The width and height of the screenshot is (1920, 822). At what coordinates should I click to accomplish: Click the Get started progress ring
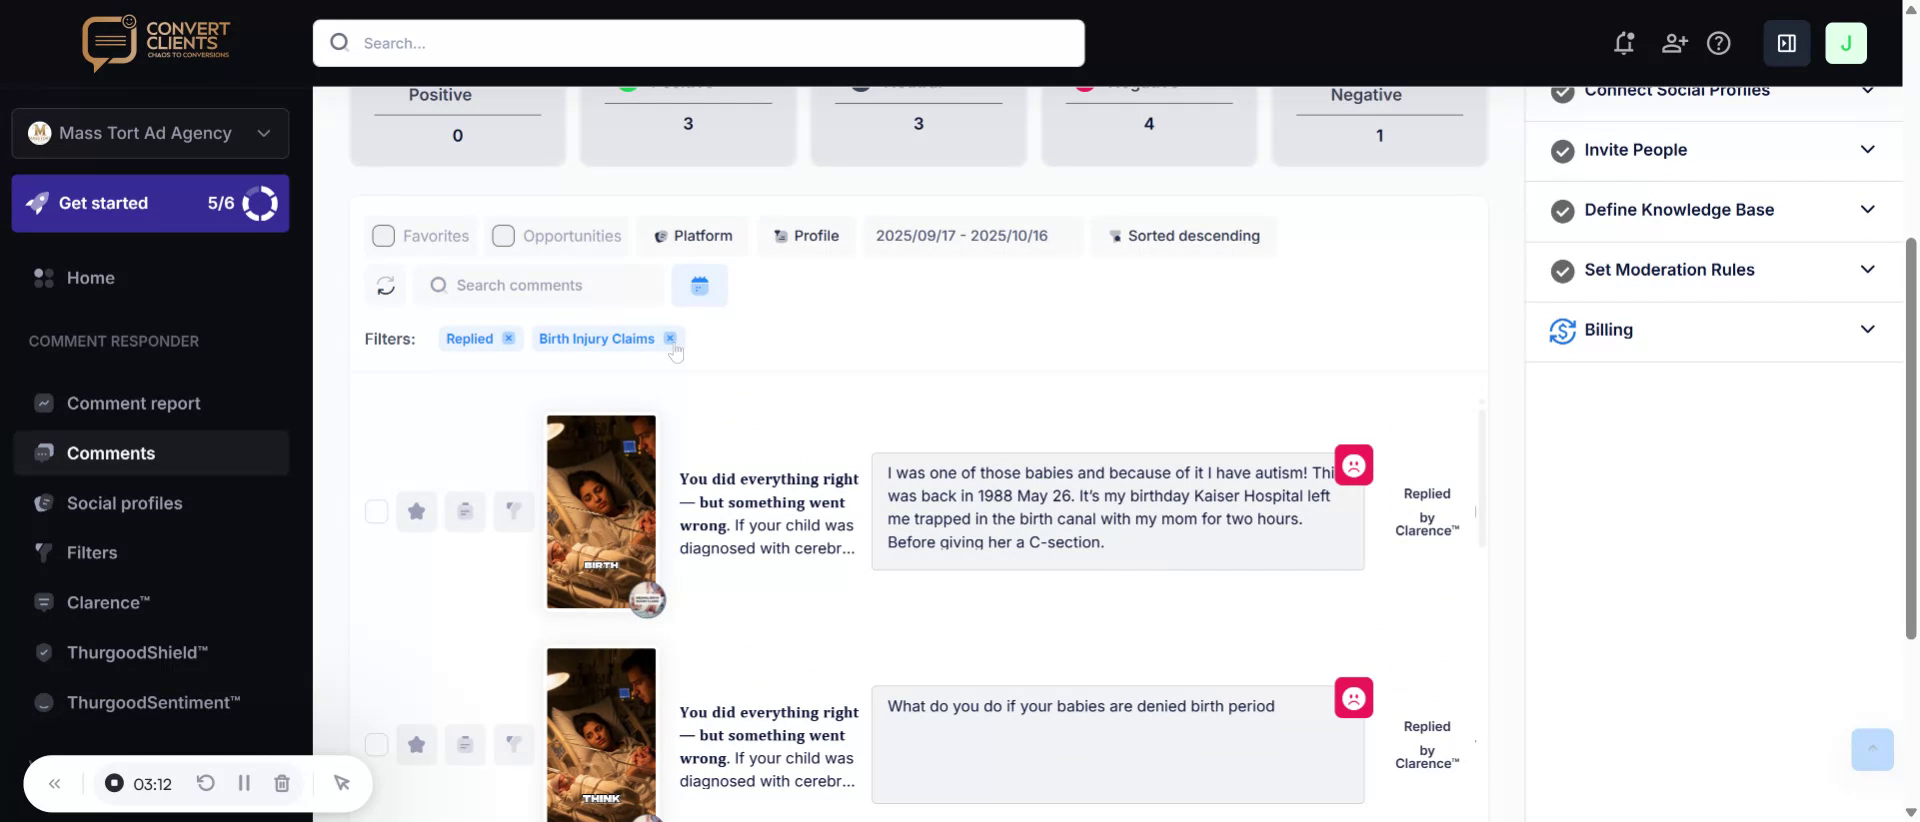[x=260, y=203]
